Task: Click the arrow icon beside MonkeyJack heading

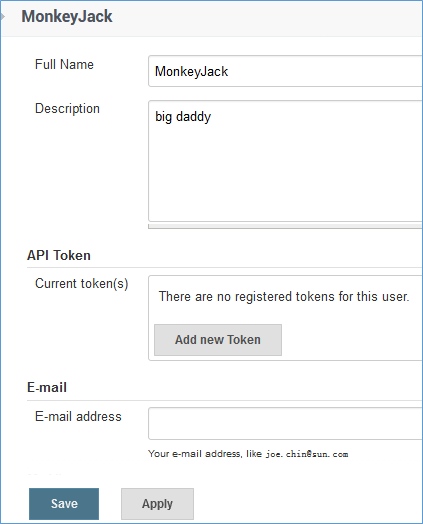Action: click(3, 16)
